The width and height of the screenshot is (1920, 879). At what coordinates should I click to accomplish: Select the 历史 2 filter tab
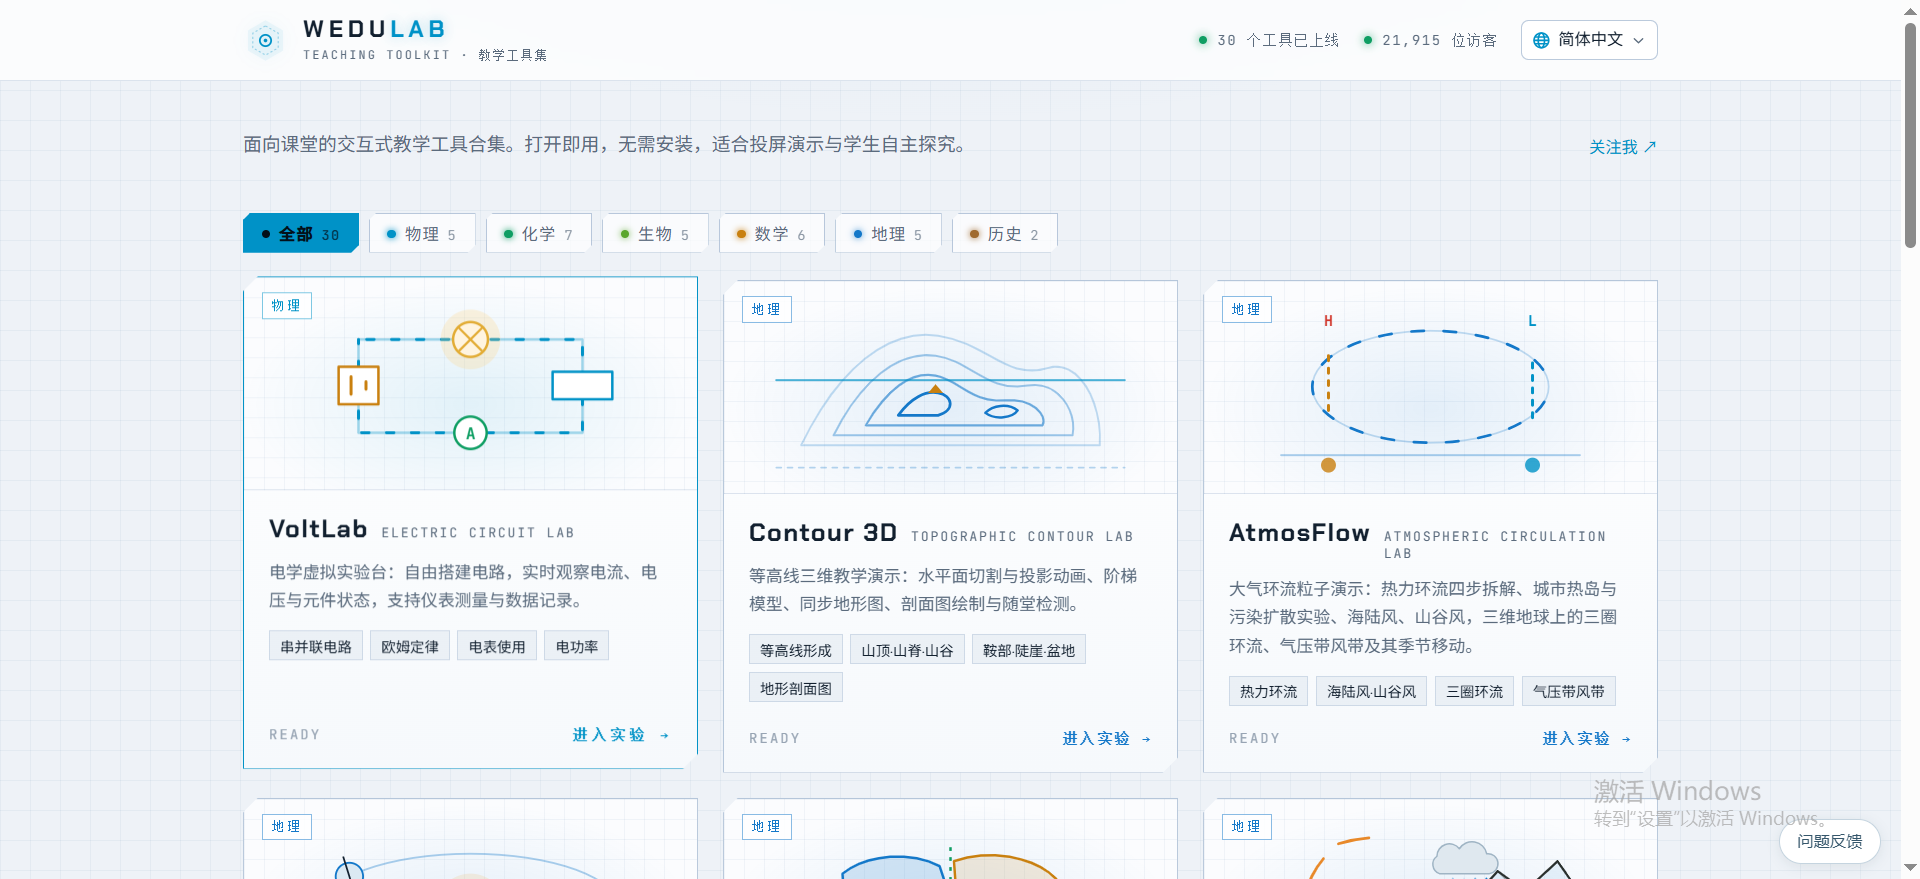click(x=1004, y=233)
